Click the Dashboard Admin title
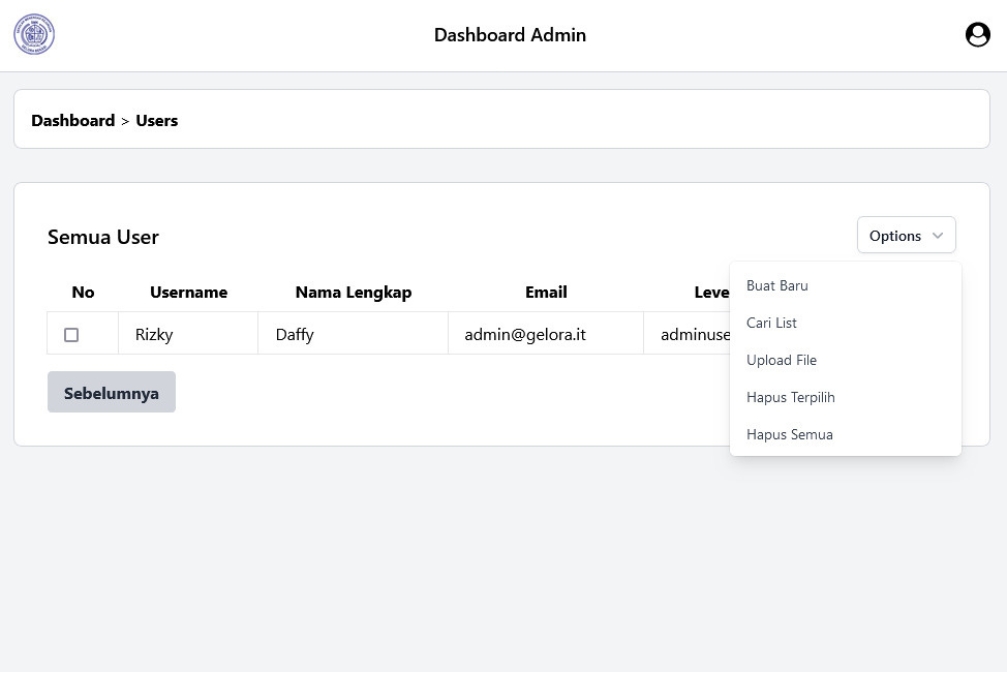Image resolution: width=1007 pixels, height=682 pixels. pyautogui.click(x=510, y=35)
